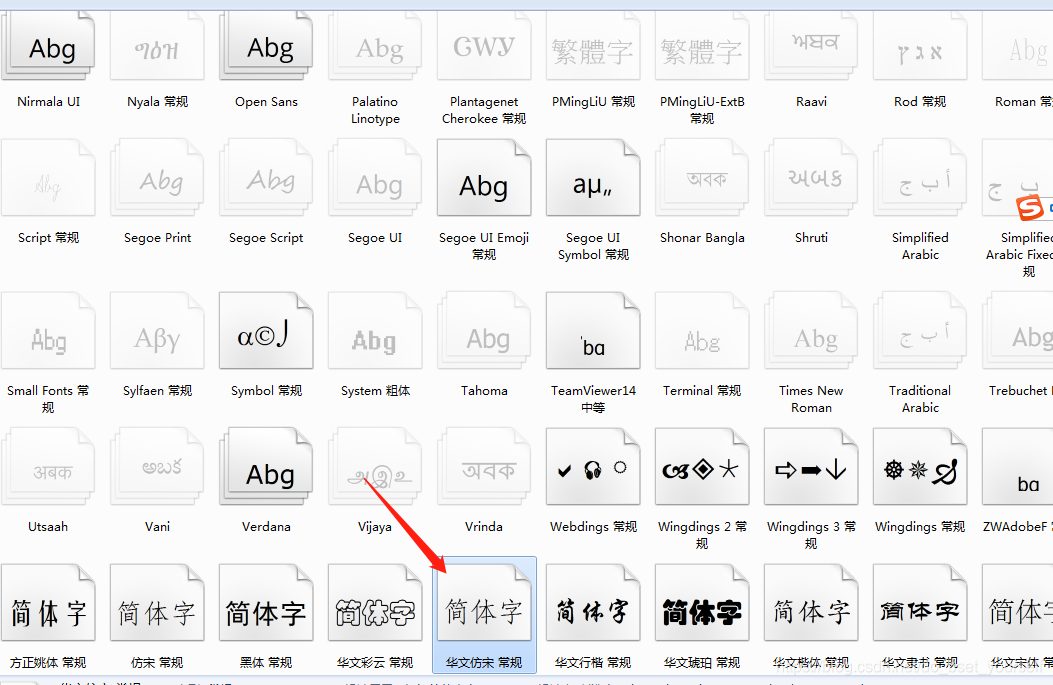Click the 华文行楷 常规 font icon

point(593,603)
